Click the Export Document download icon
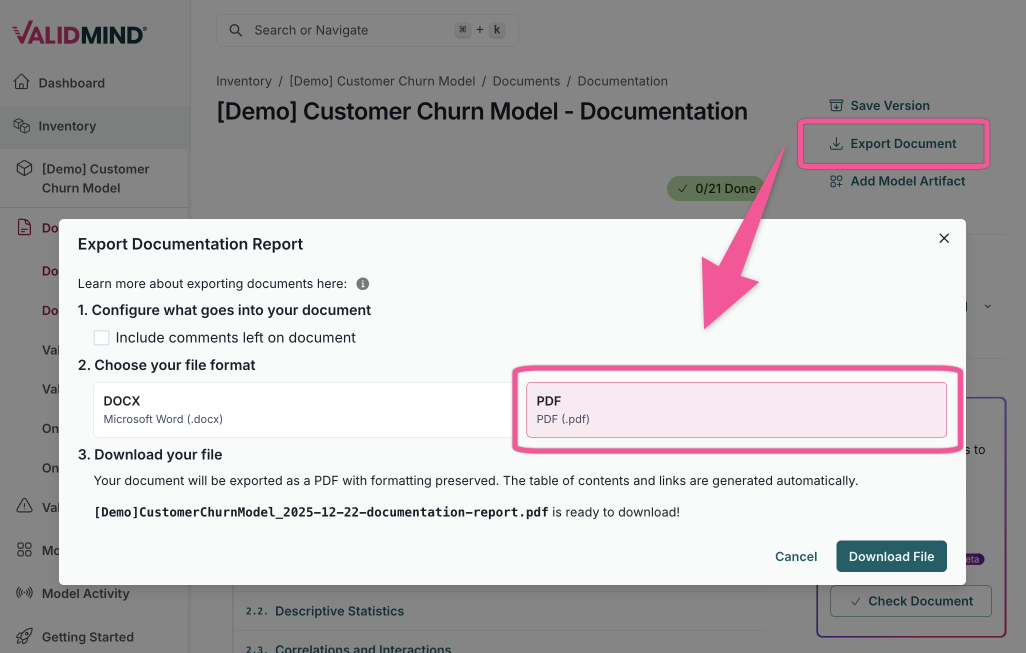Viewport: 1026px width, 653px height. tap(837, 143)
